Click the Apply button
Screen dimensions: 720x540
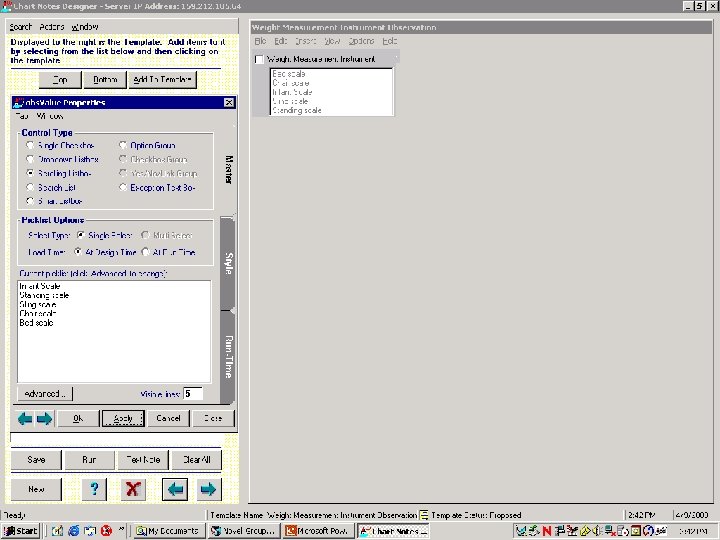[x=123, y=418]
